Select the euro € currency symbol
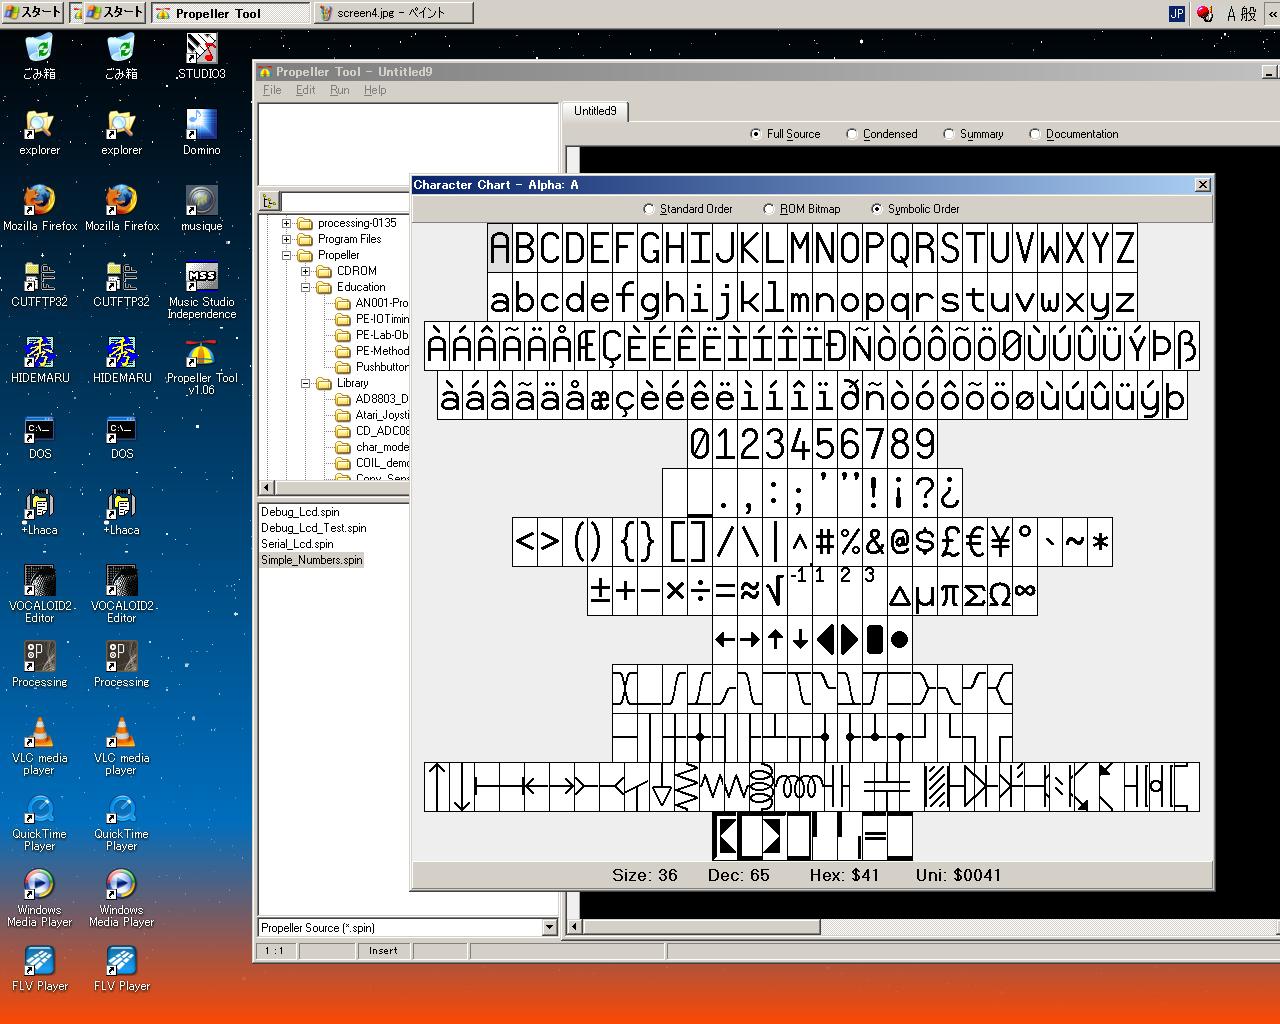 [x=975, y=542]
